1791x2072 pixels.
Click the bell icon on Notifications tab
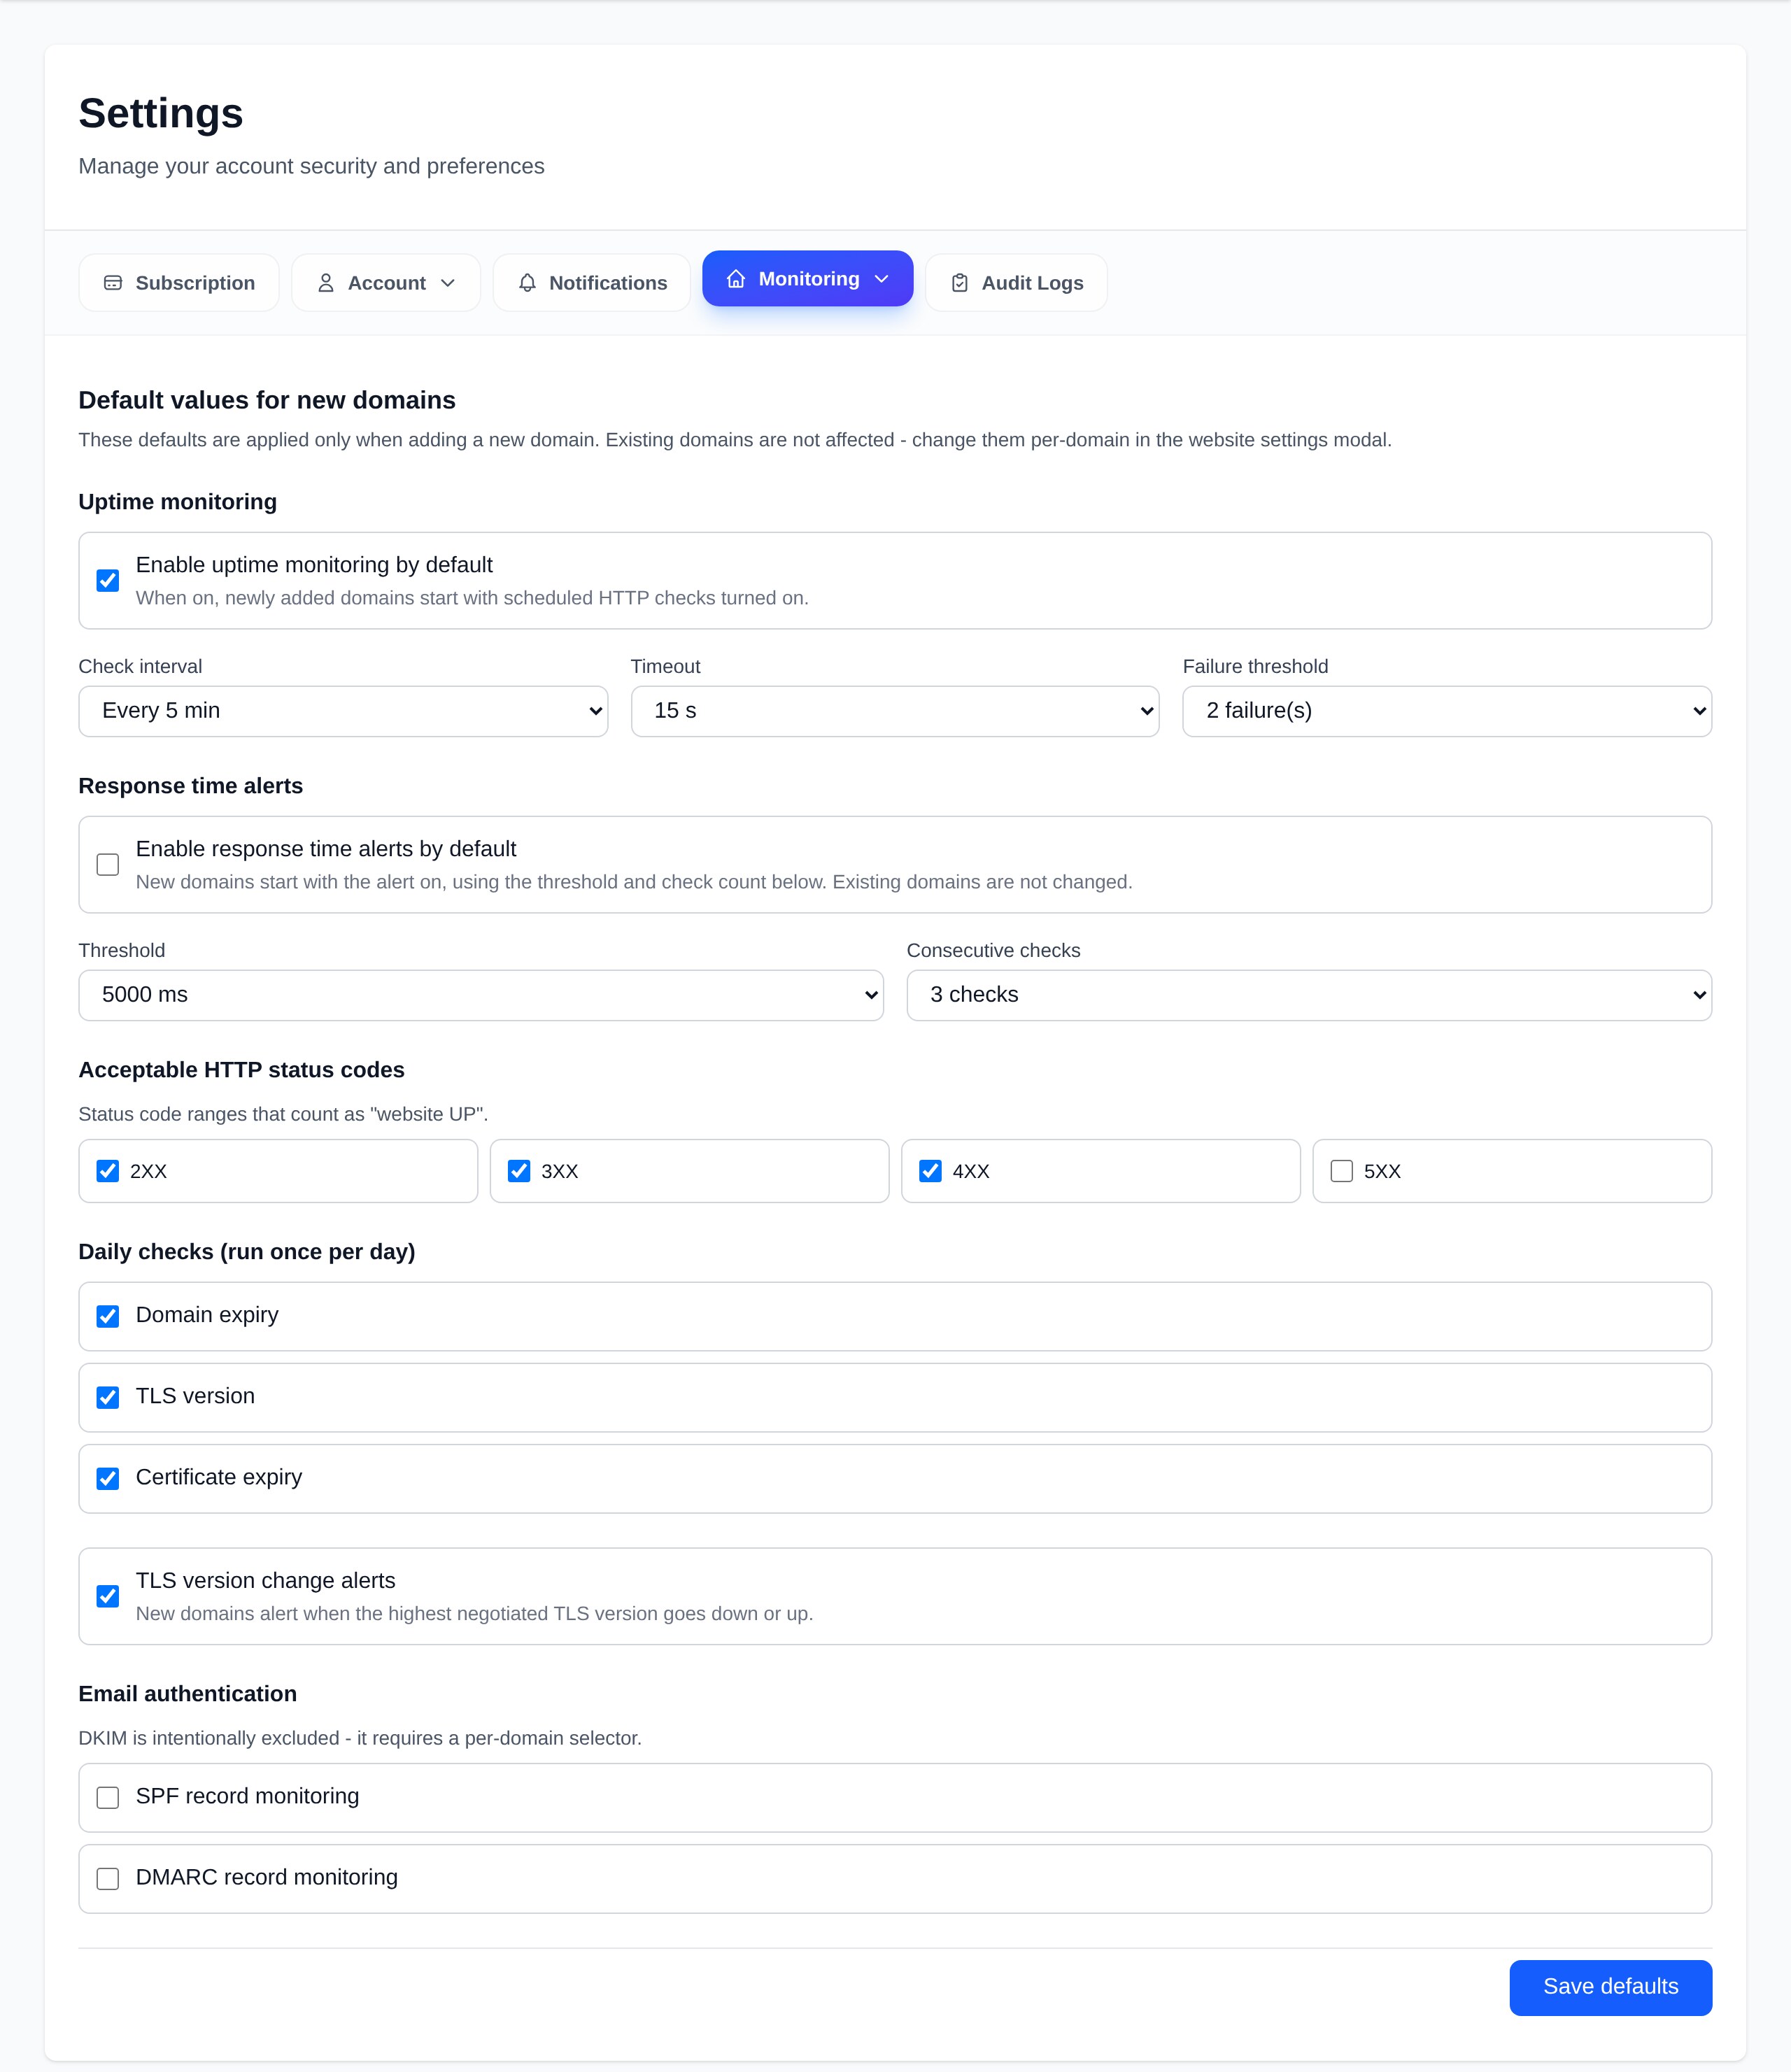tap(527, 283)
